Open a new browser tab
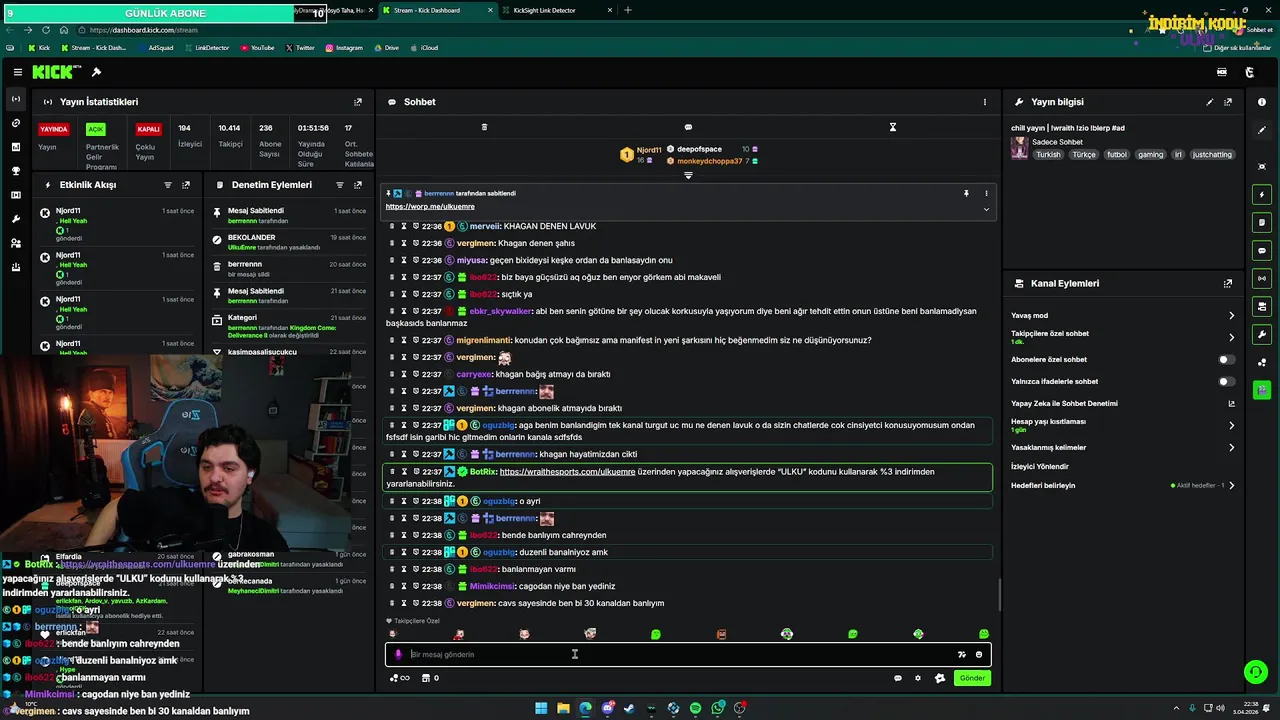Screen dimensions: 1280x720 (x=628, y=10)
